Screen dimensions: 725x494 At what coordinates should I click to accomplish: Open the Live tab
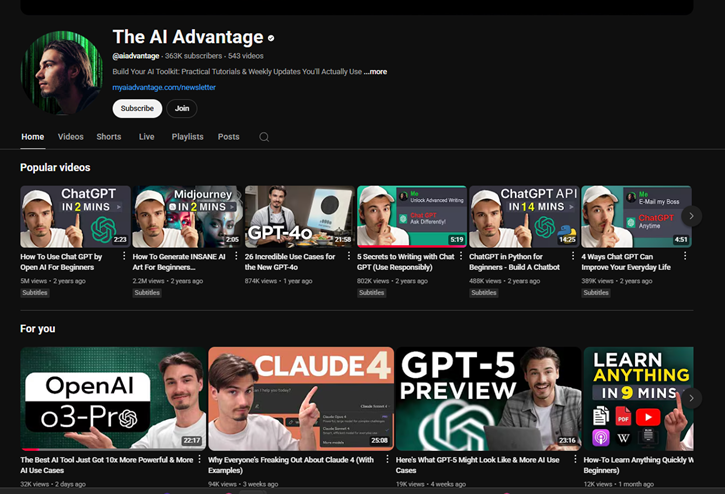(147, 137)
